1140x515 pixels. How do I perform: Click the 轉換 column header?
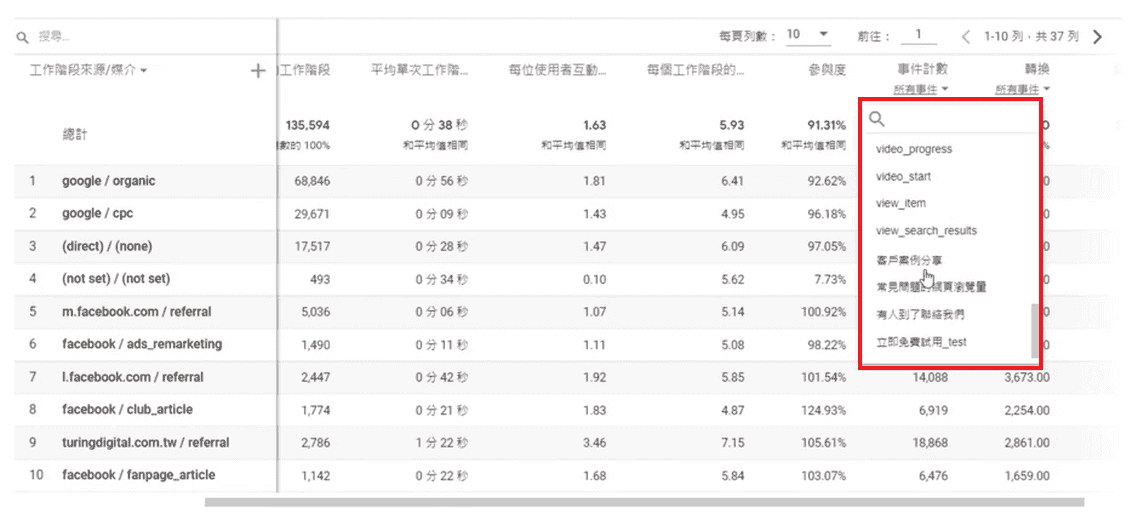[1037, 71]
